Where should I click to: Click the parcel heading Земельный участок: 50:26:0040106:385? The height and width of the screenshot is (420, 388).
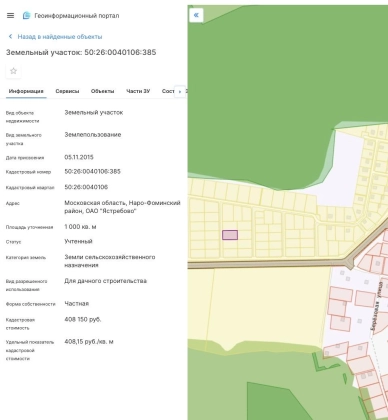click(x=81, y=52)
